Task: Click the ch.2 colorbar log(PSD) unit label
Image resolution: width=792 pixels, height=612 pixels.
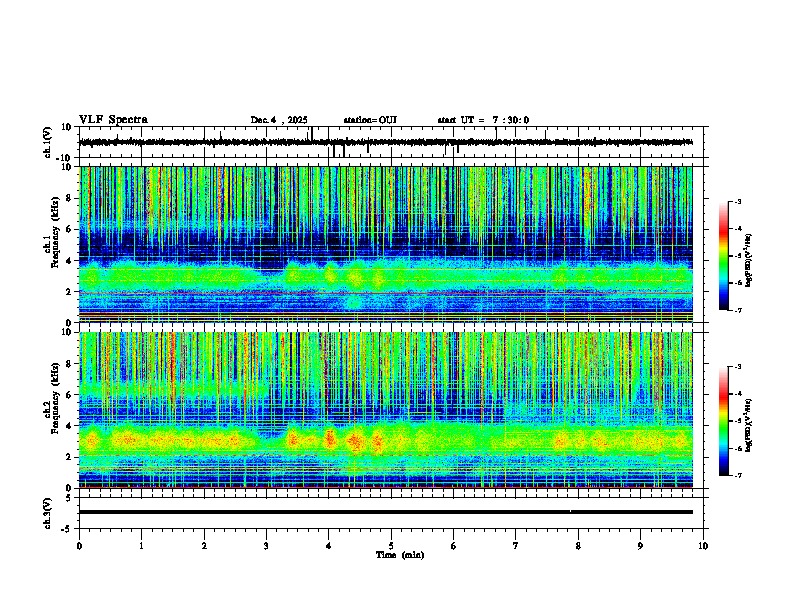Action: pyautogui.click(x=749, y=425)
